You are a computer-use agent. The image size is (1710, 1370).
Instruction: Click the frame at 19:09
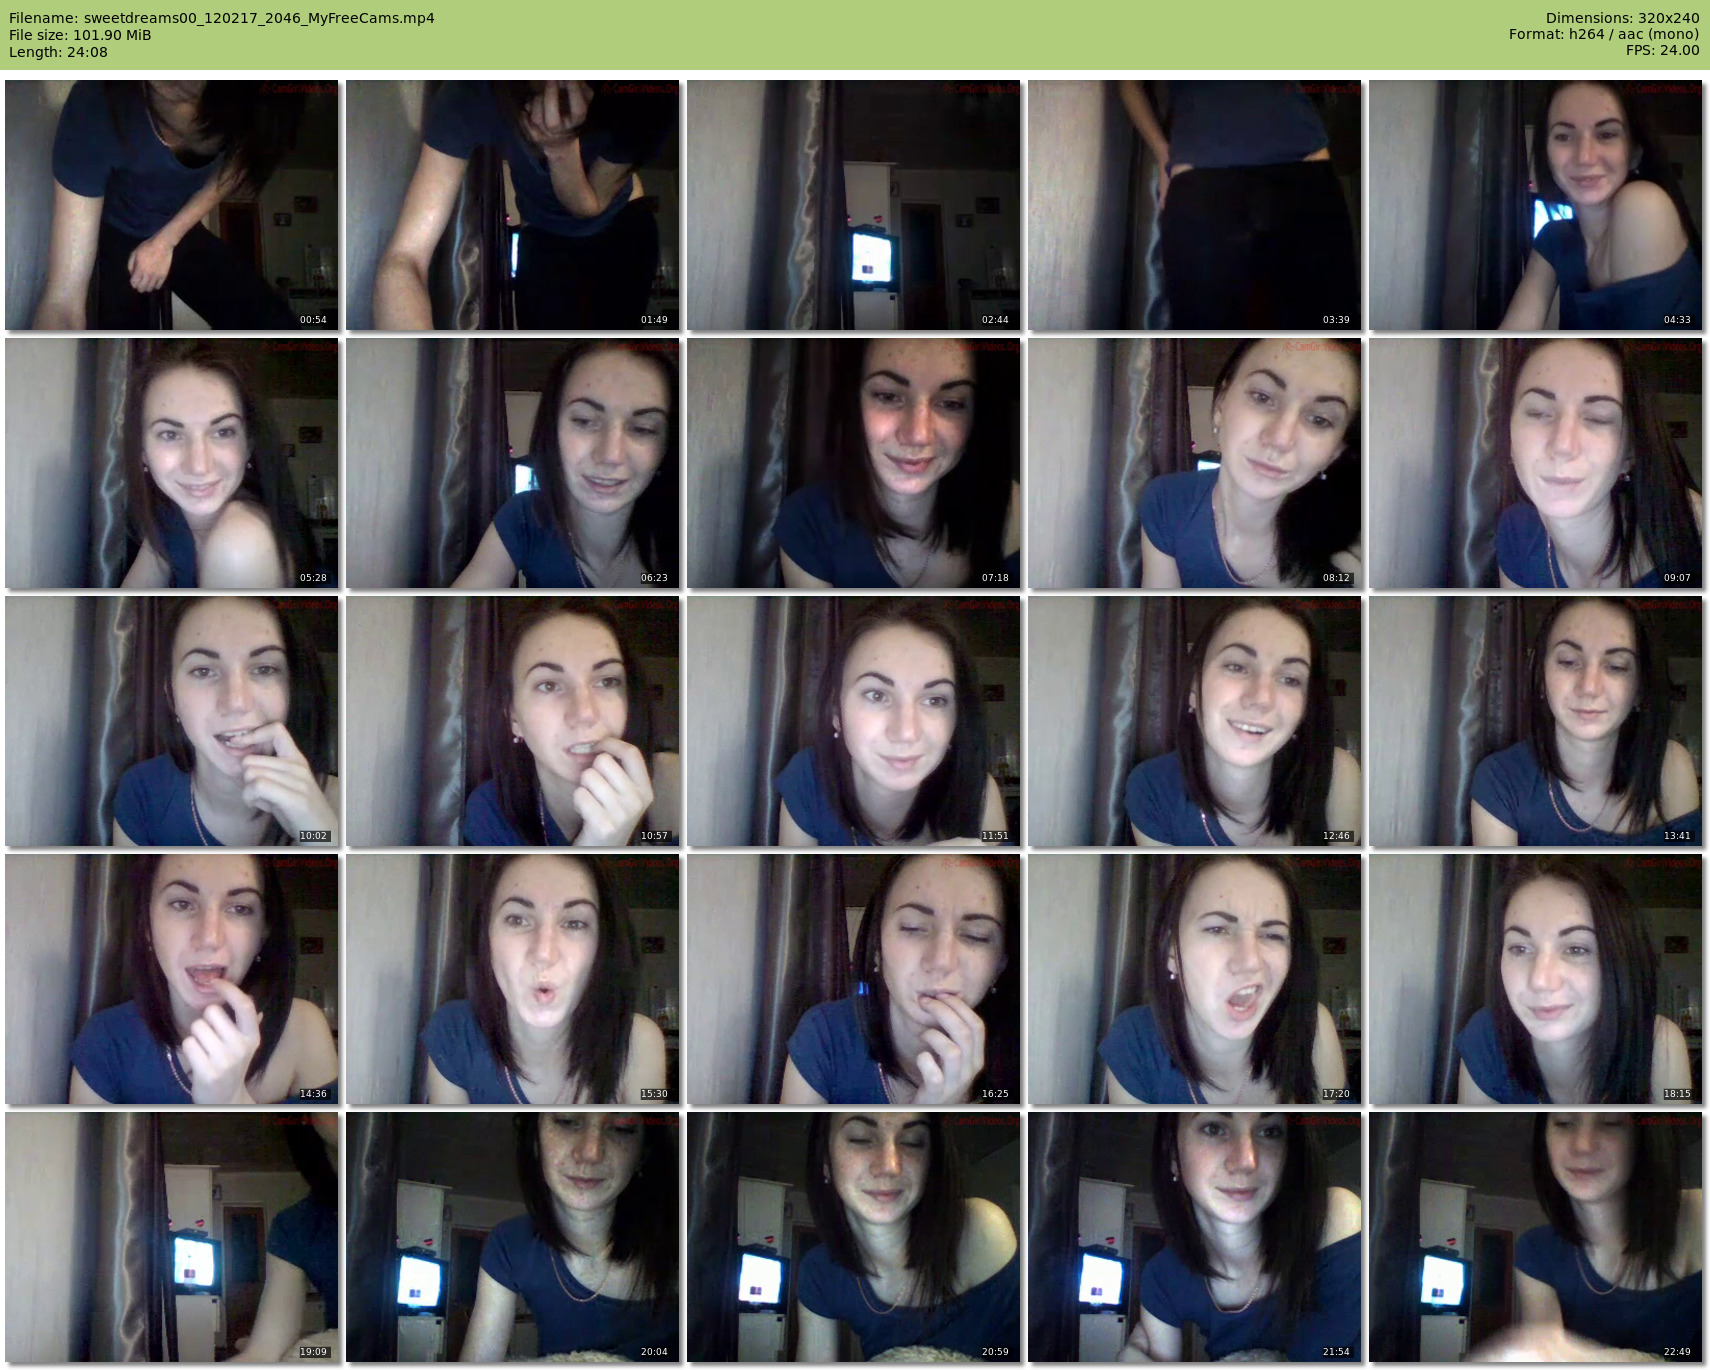(172, 1237)
